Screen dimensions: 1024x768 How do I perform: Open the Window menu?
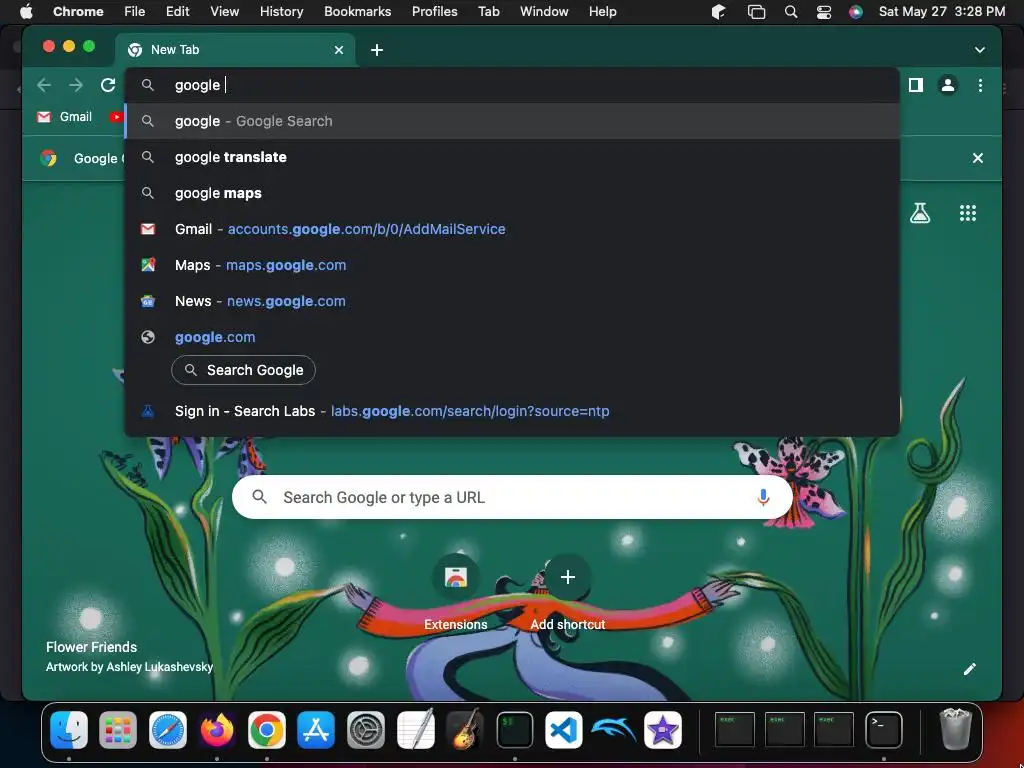coord(544,12)
